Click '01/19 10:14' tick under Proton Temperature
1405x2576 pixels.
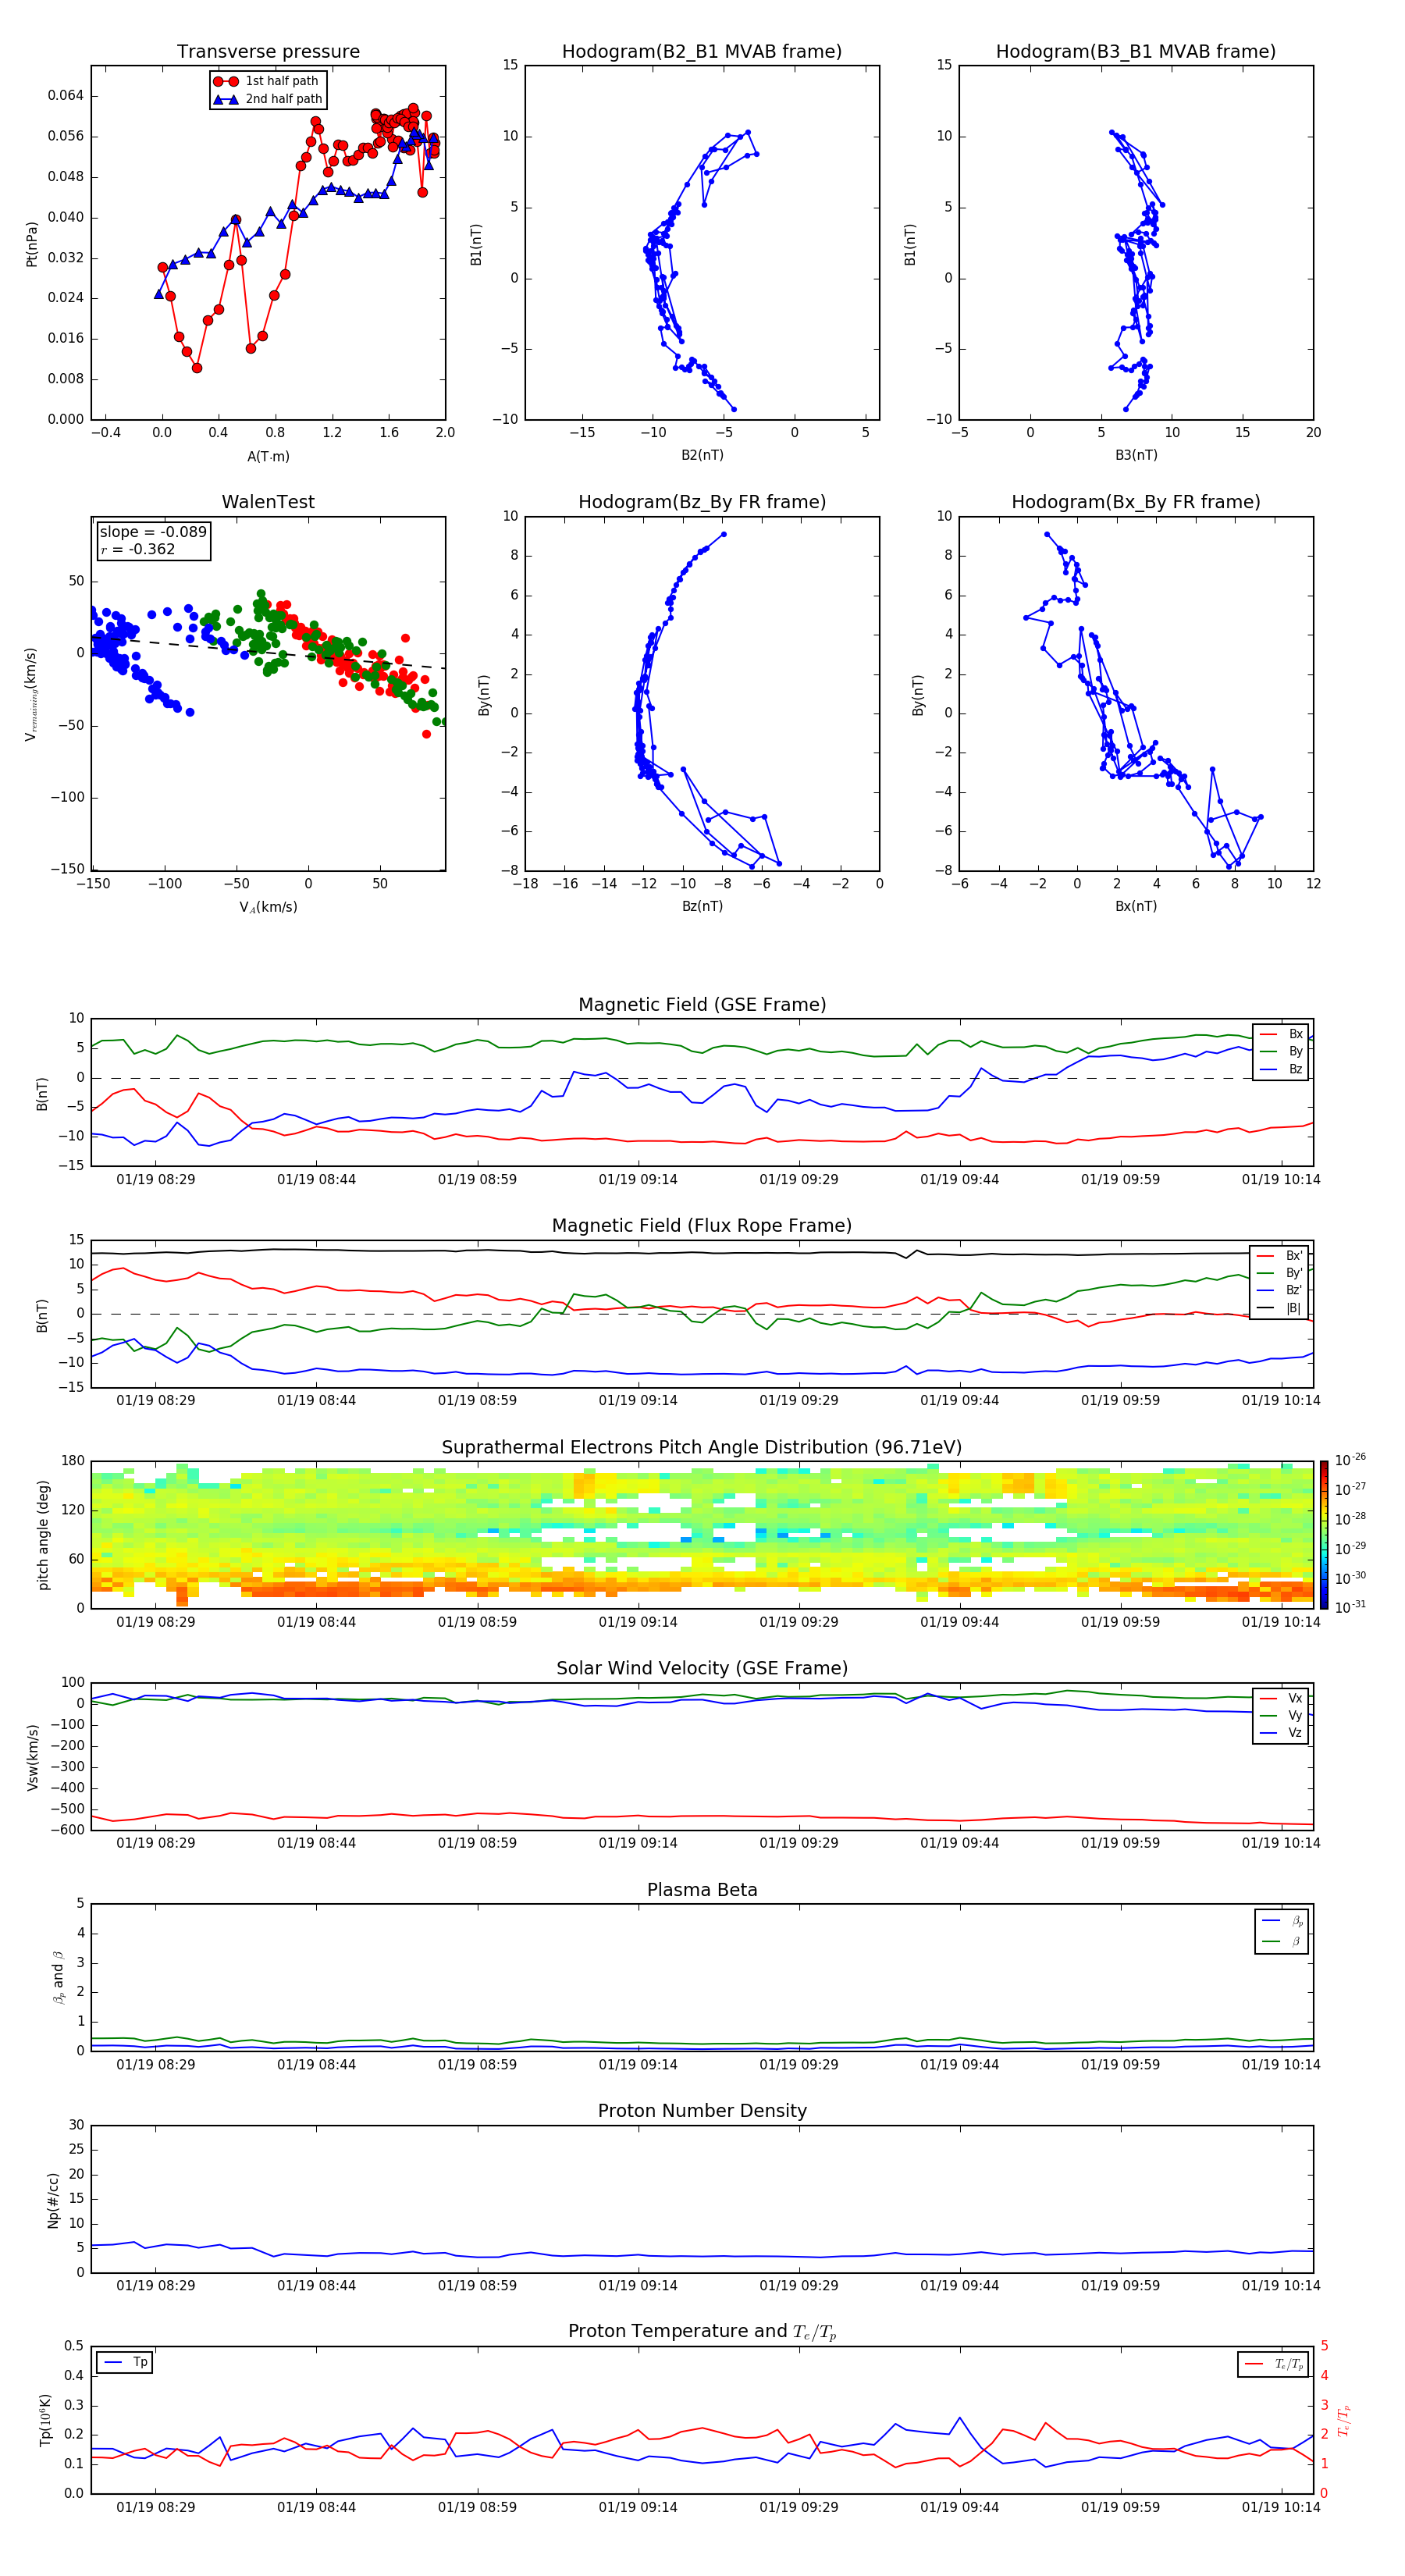coord(1281,2507)
